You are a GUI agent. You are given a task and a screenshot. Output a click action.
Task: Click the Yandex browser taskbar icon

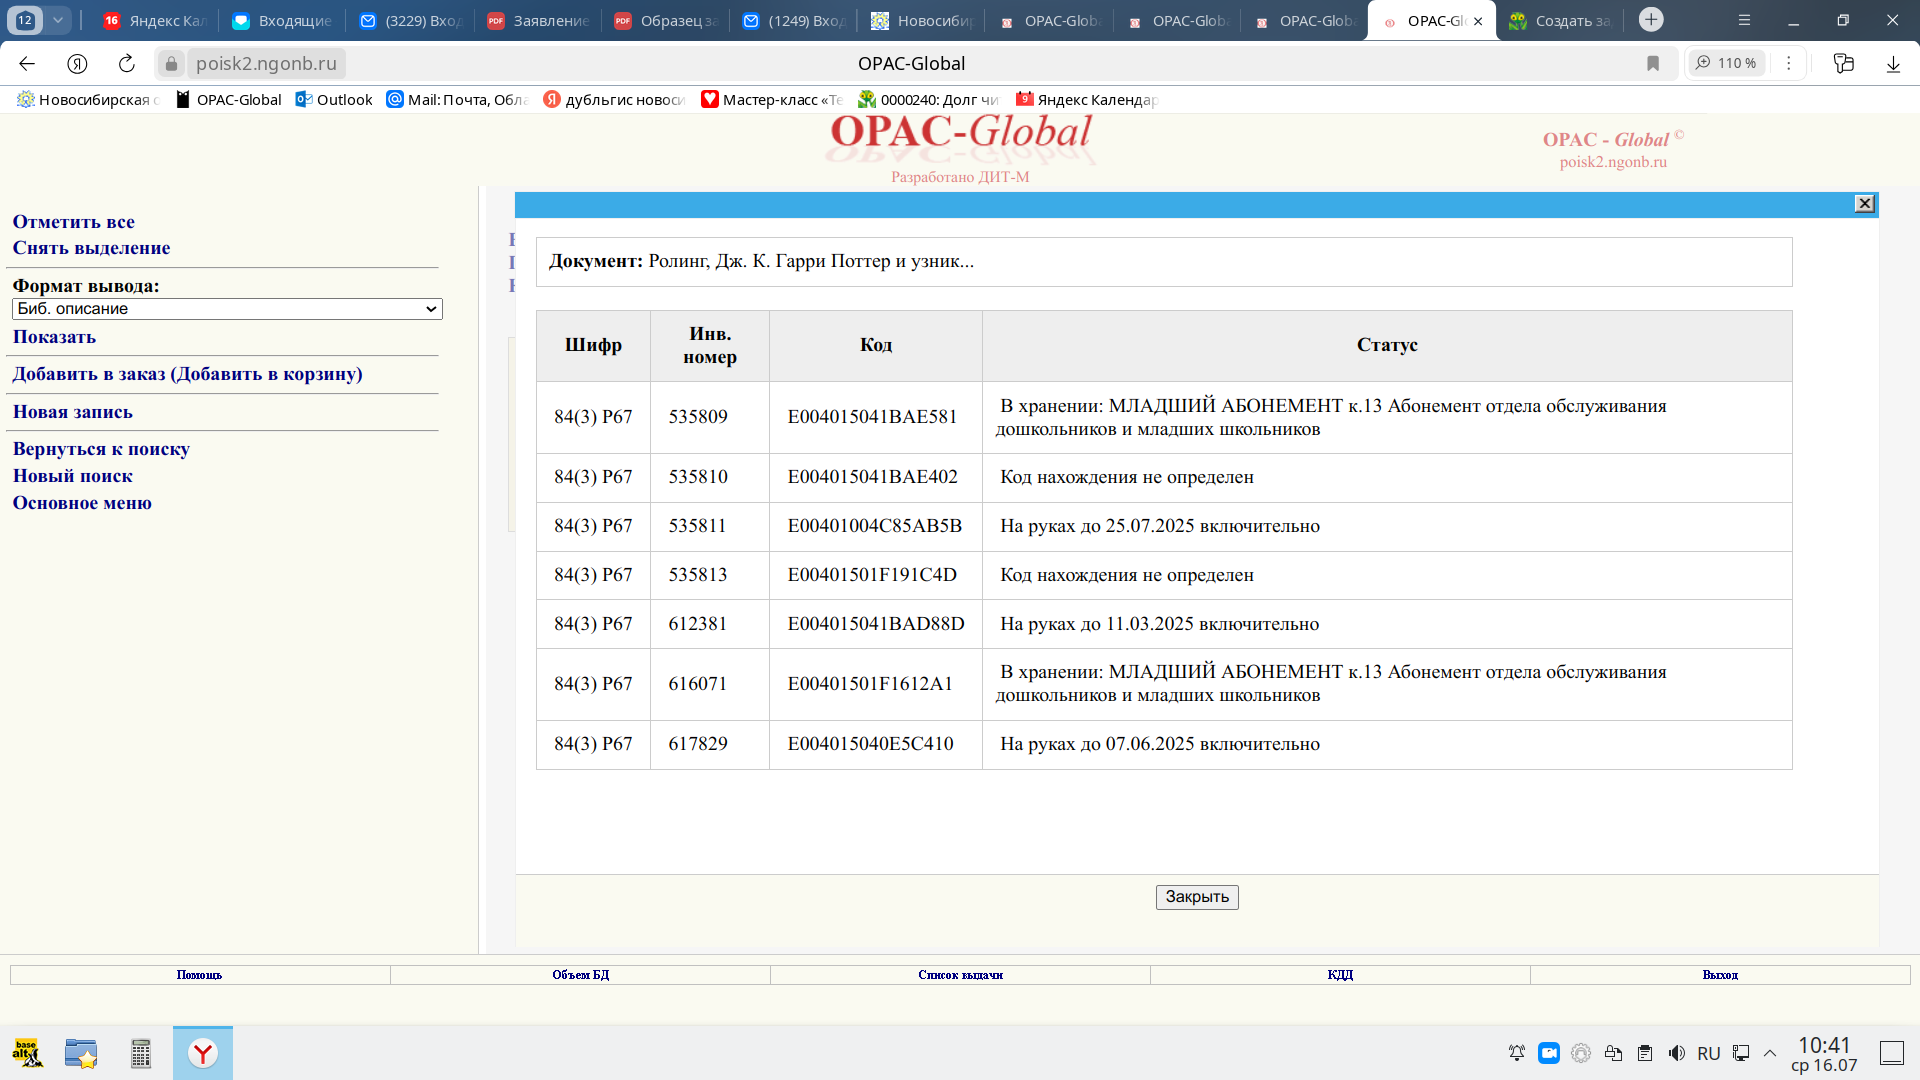click(203, 1053)
